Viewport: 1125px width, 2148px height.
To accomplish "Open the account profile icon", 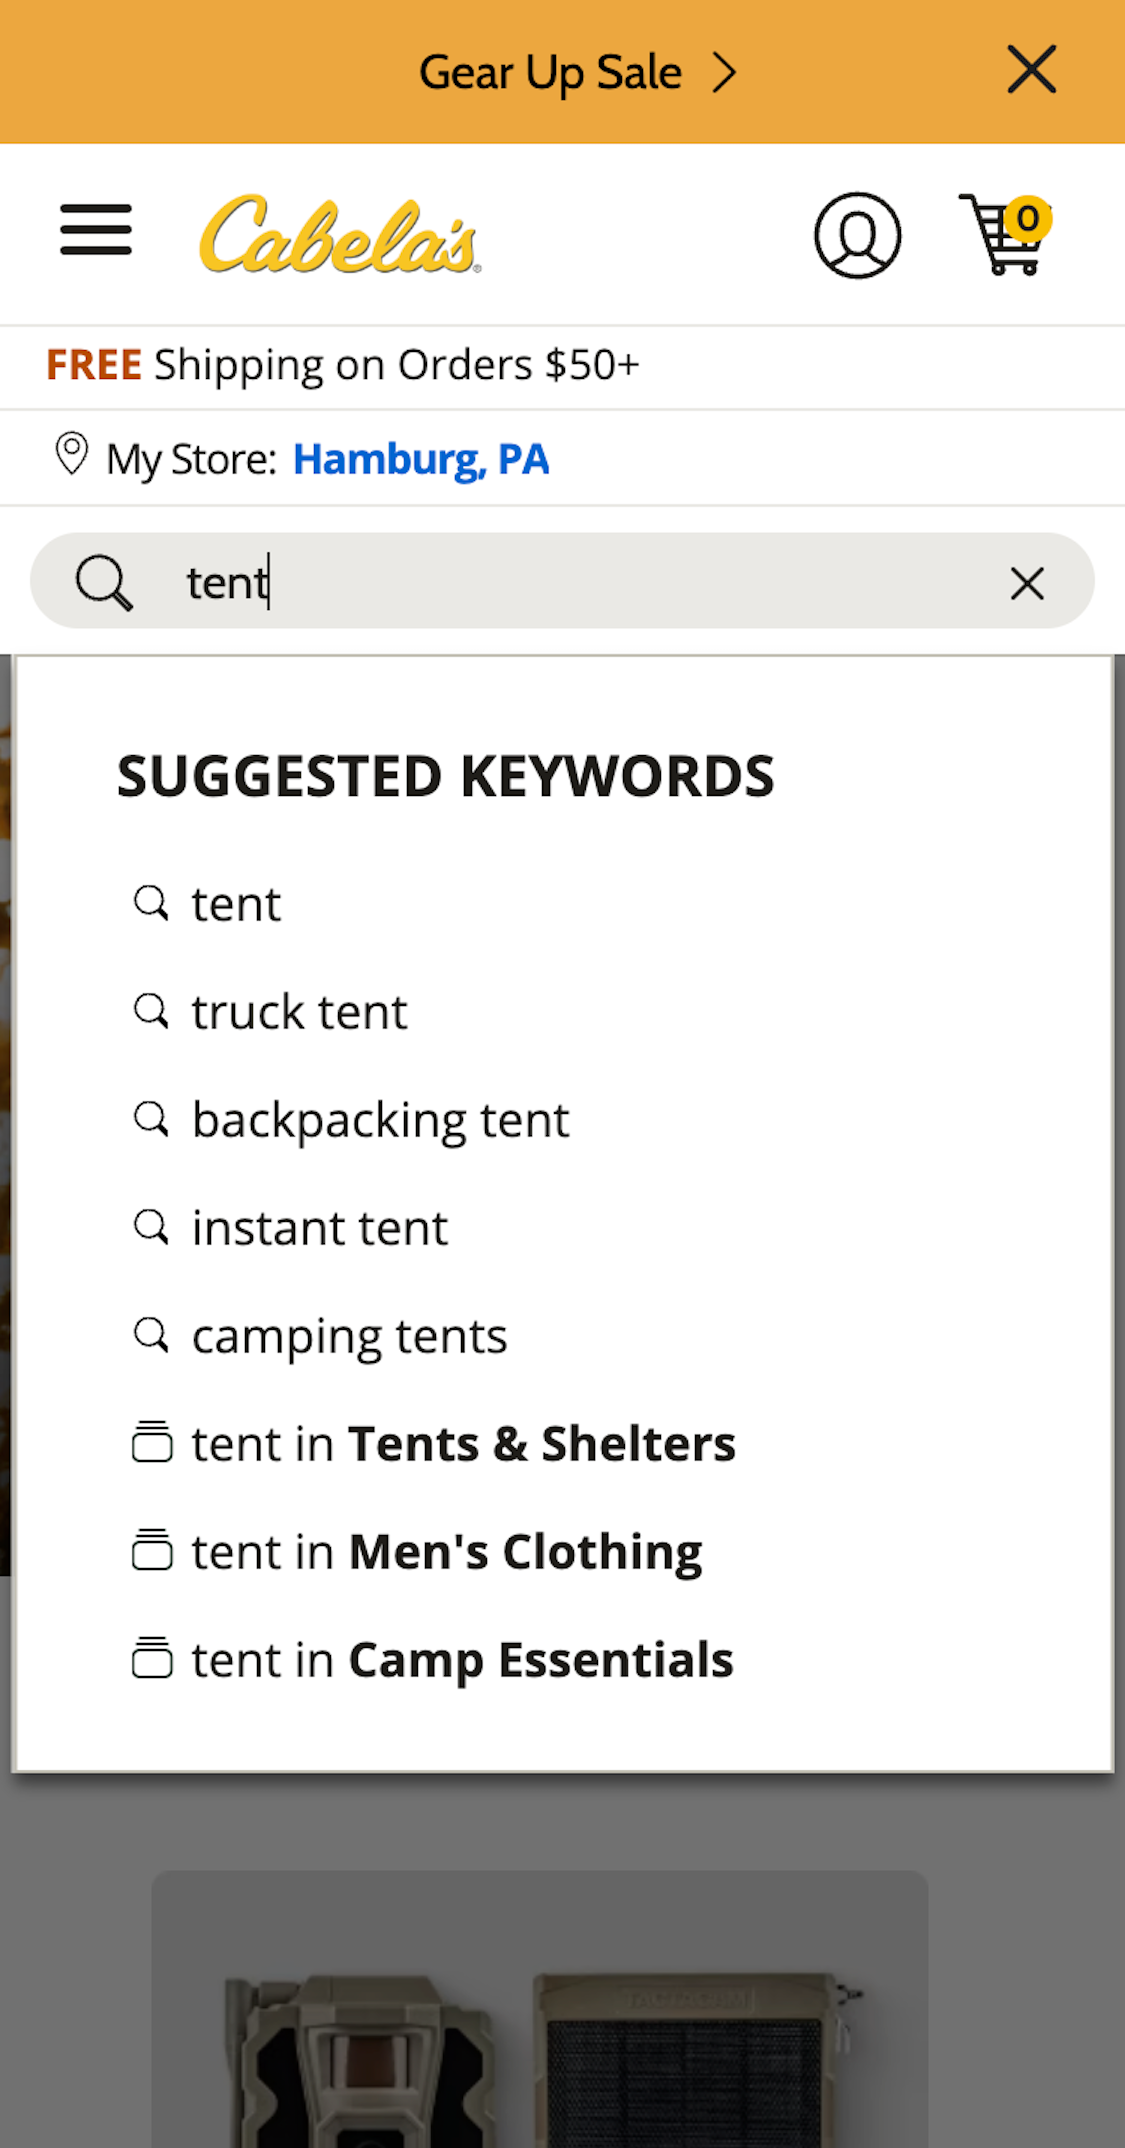I will (858, 234).
